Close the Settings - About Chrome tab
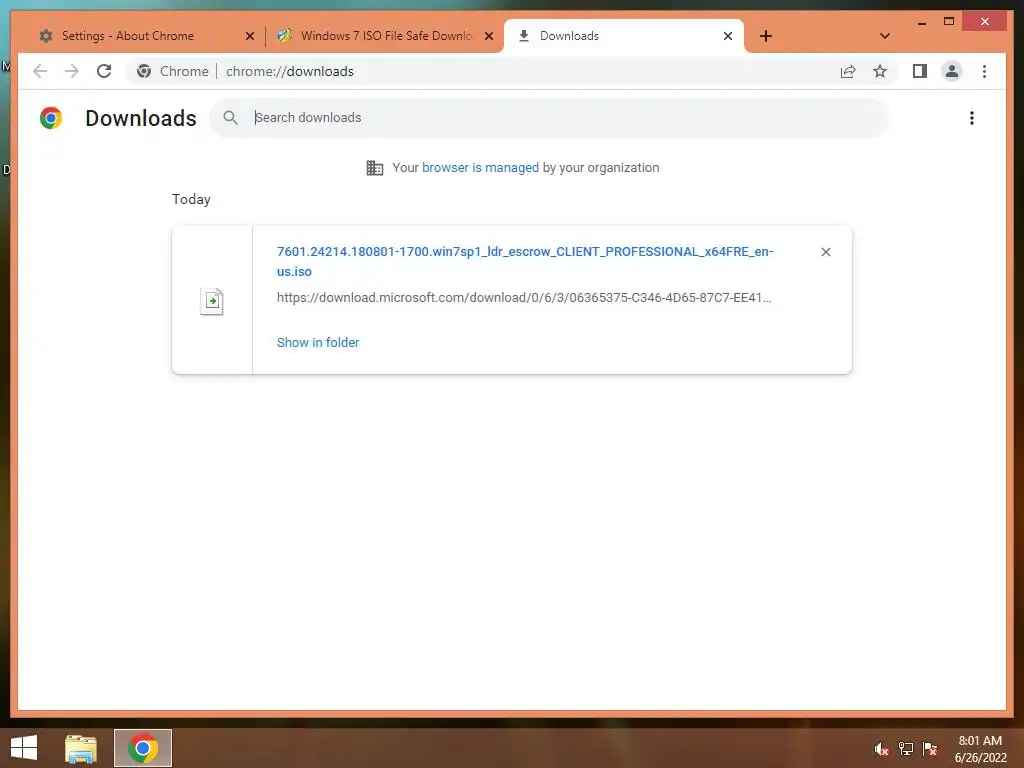 [x=249, y=36]
